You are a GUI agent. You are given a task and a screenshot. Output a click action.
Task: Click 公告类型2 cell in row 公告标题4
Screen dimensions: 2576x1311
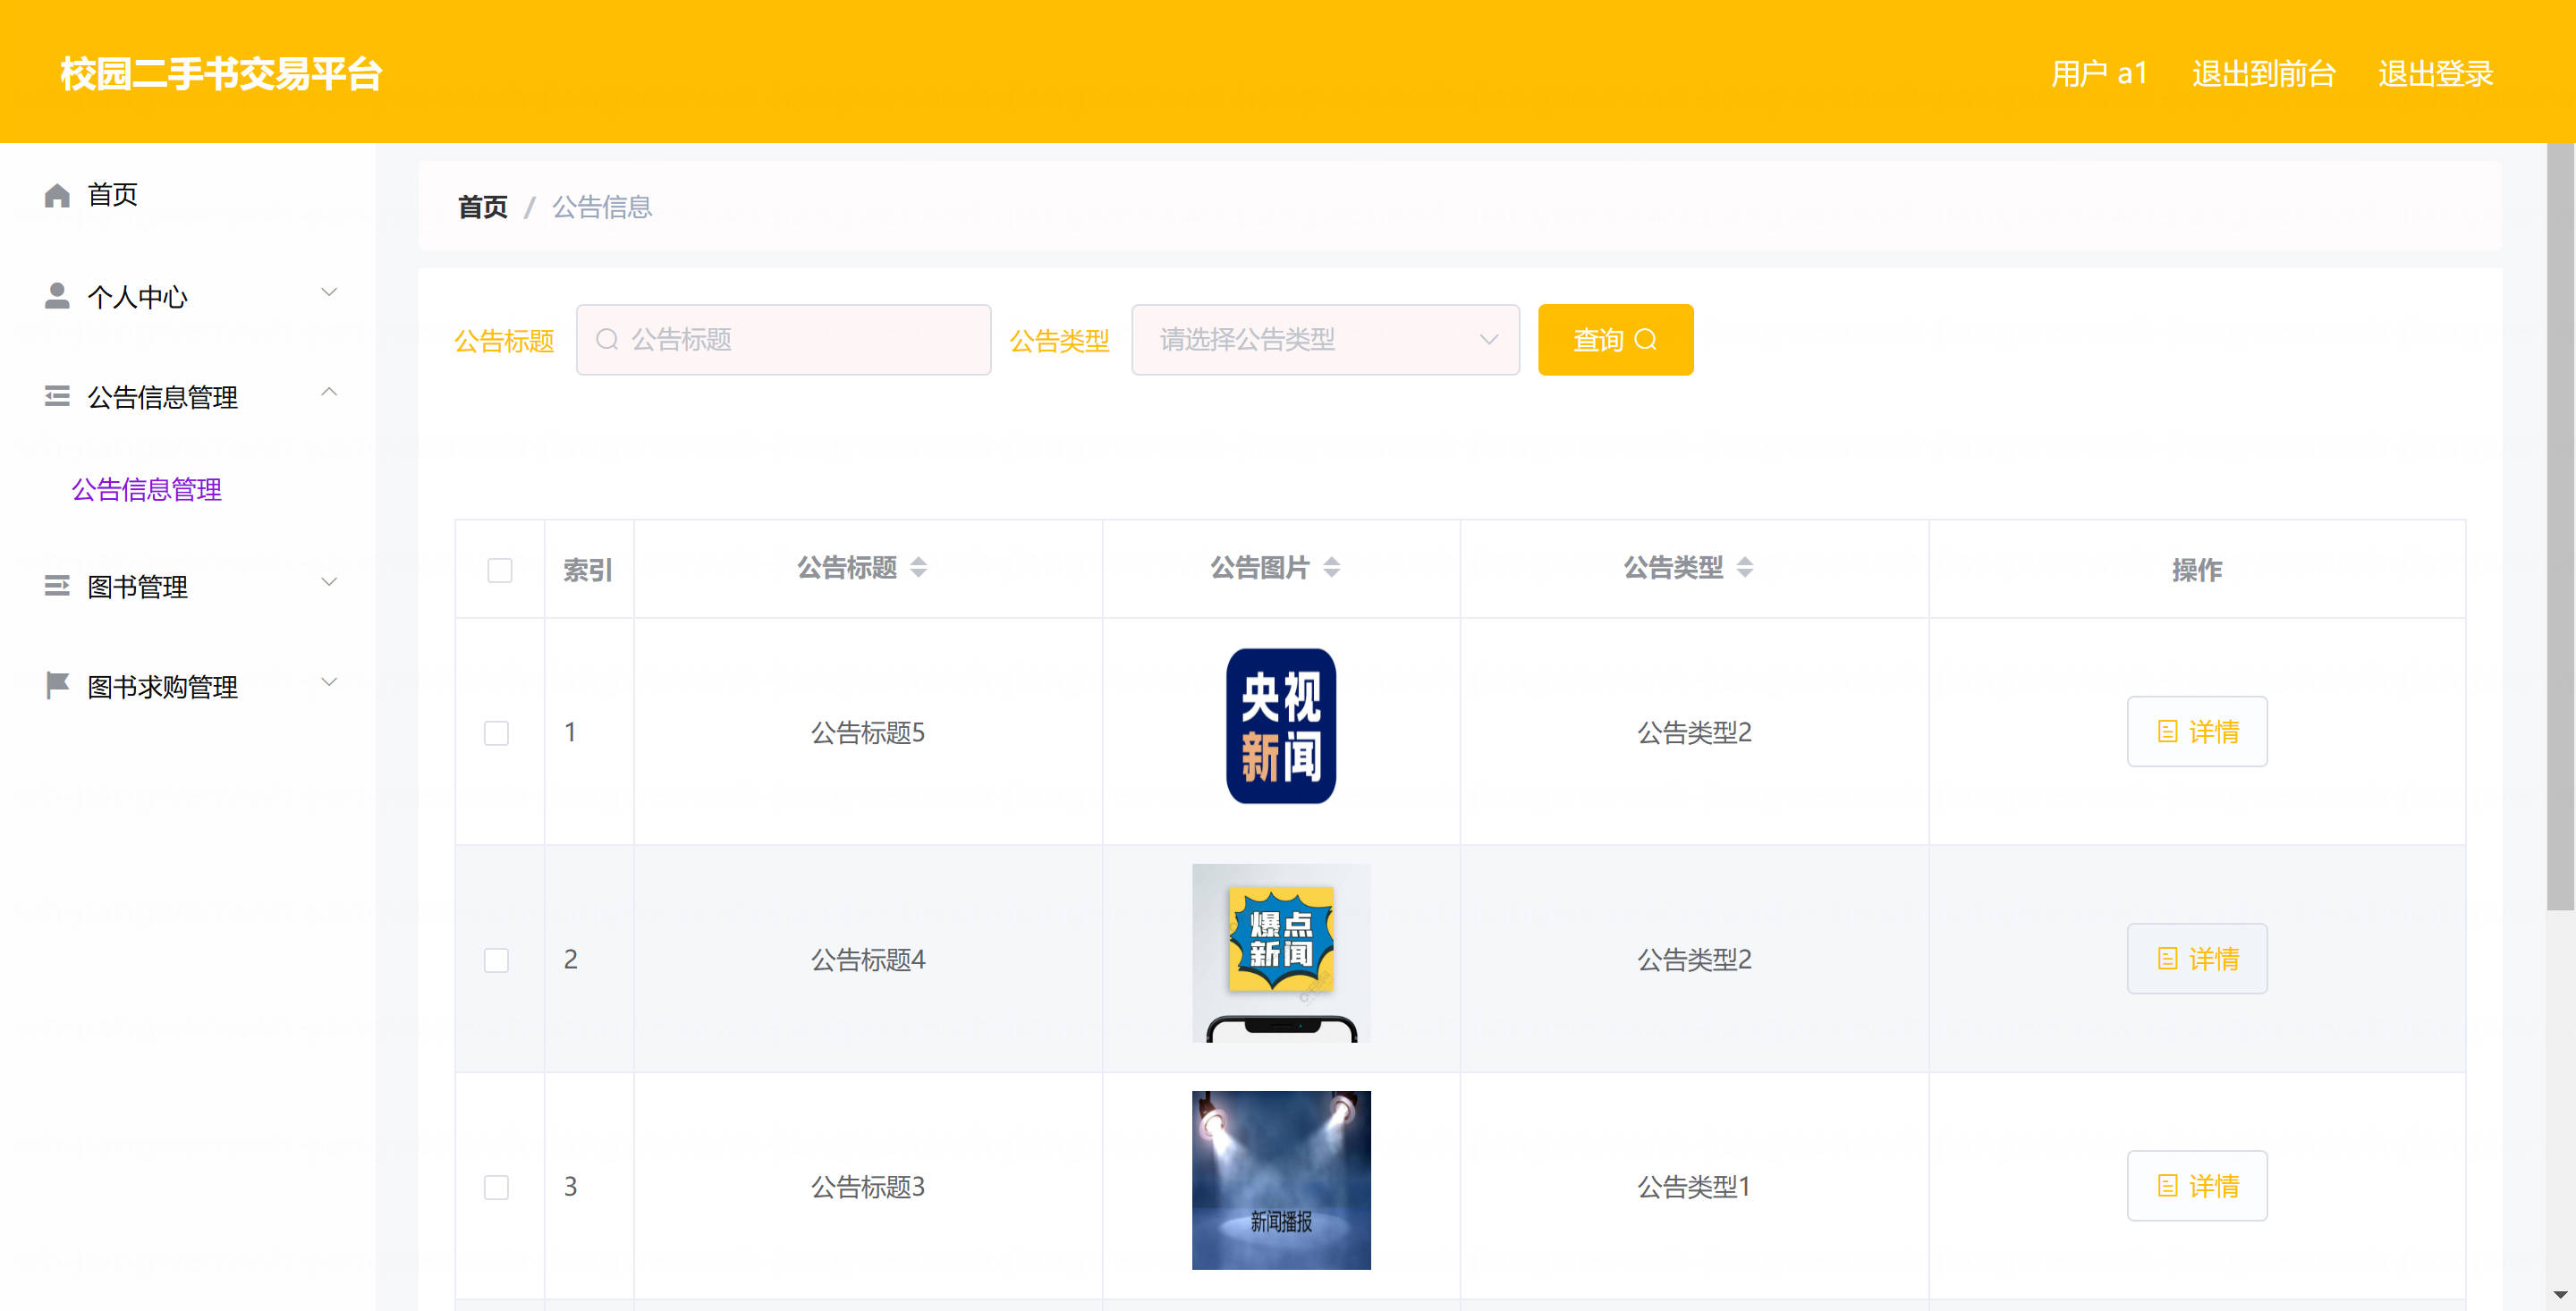coord(1694,960)
